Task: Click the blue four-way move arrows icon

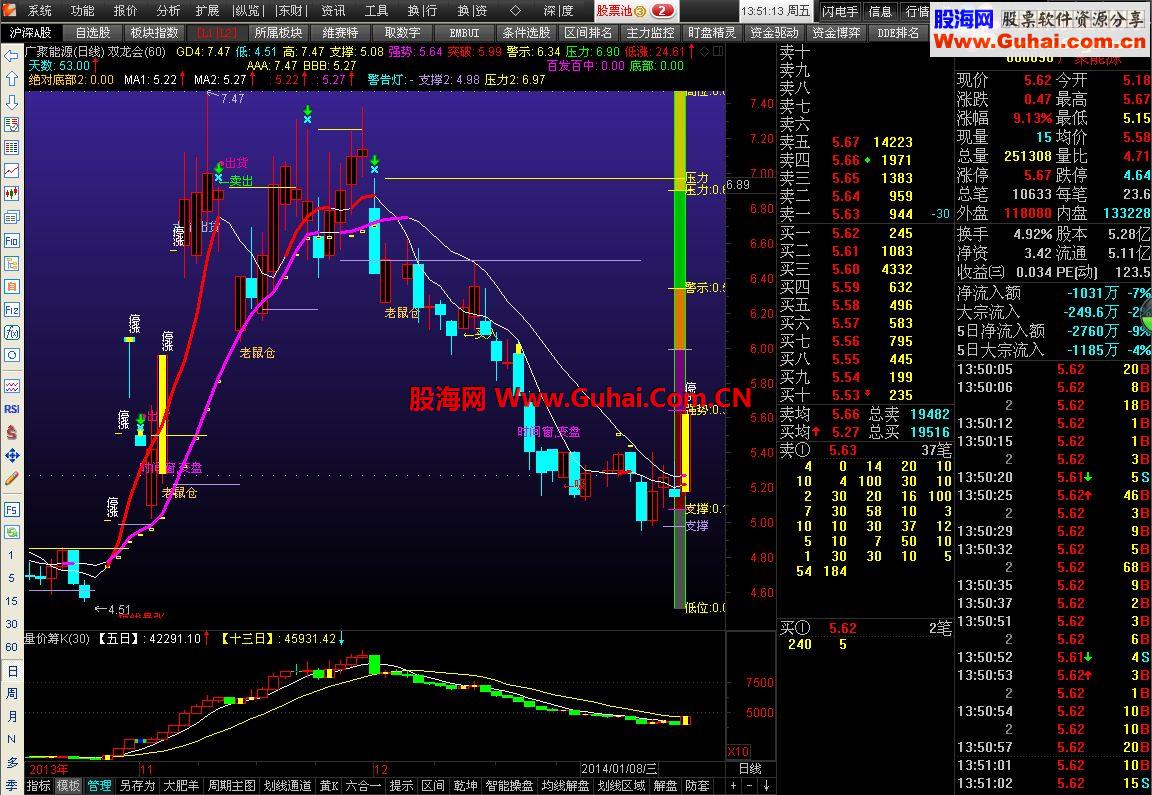Action: [11, 456]
